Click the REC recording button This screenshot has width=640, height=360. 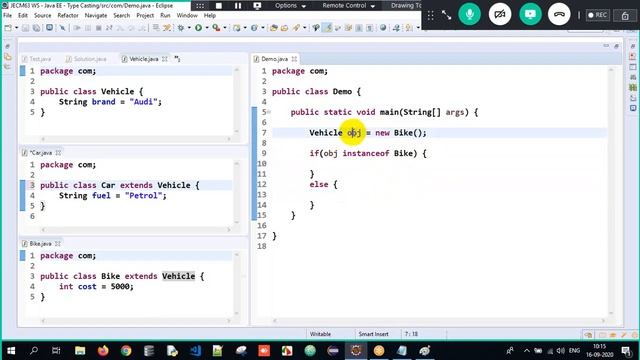pyautogui.click(x=598, y=15)
